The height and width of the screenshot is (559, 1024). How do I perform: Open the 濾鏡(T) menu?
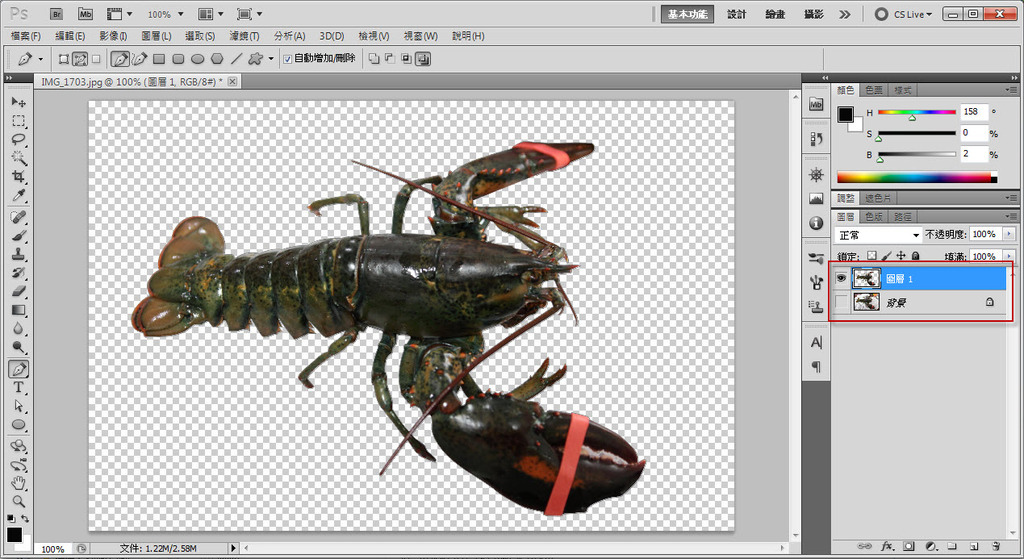[244, 36]
